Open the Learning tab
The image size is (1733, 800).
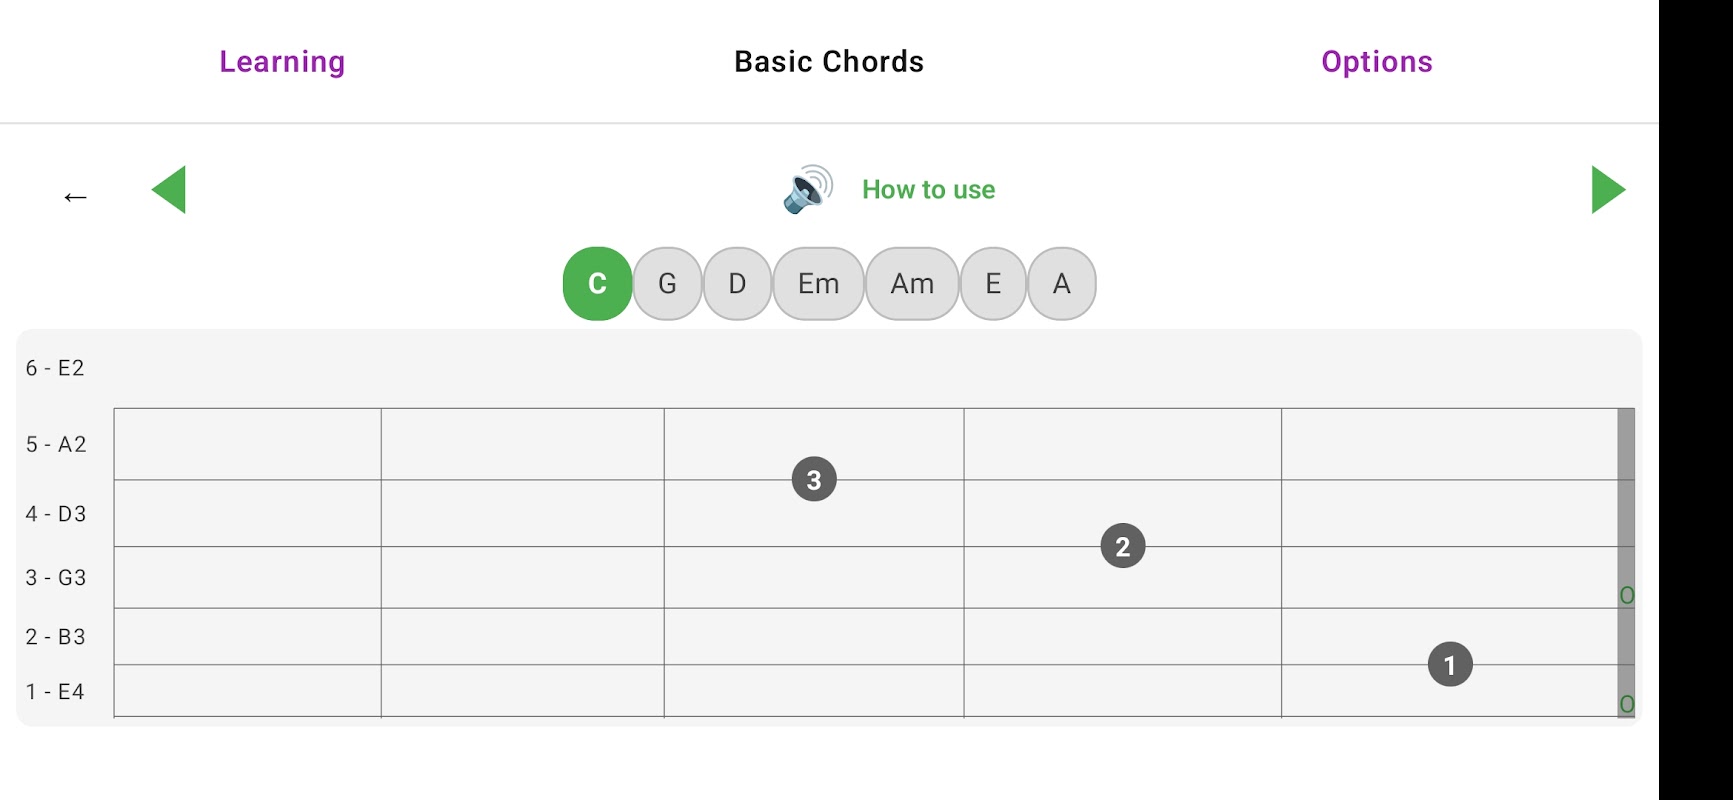[x=282, y=62]
